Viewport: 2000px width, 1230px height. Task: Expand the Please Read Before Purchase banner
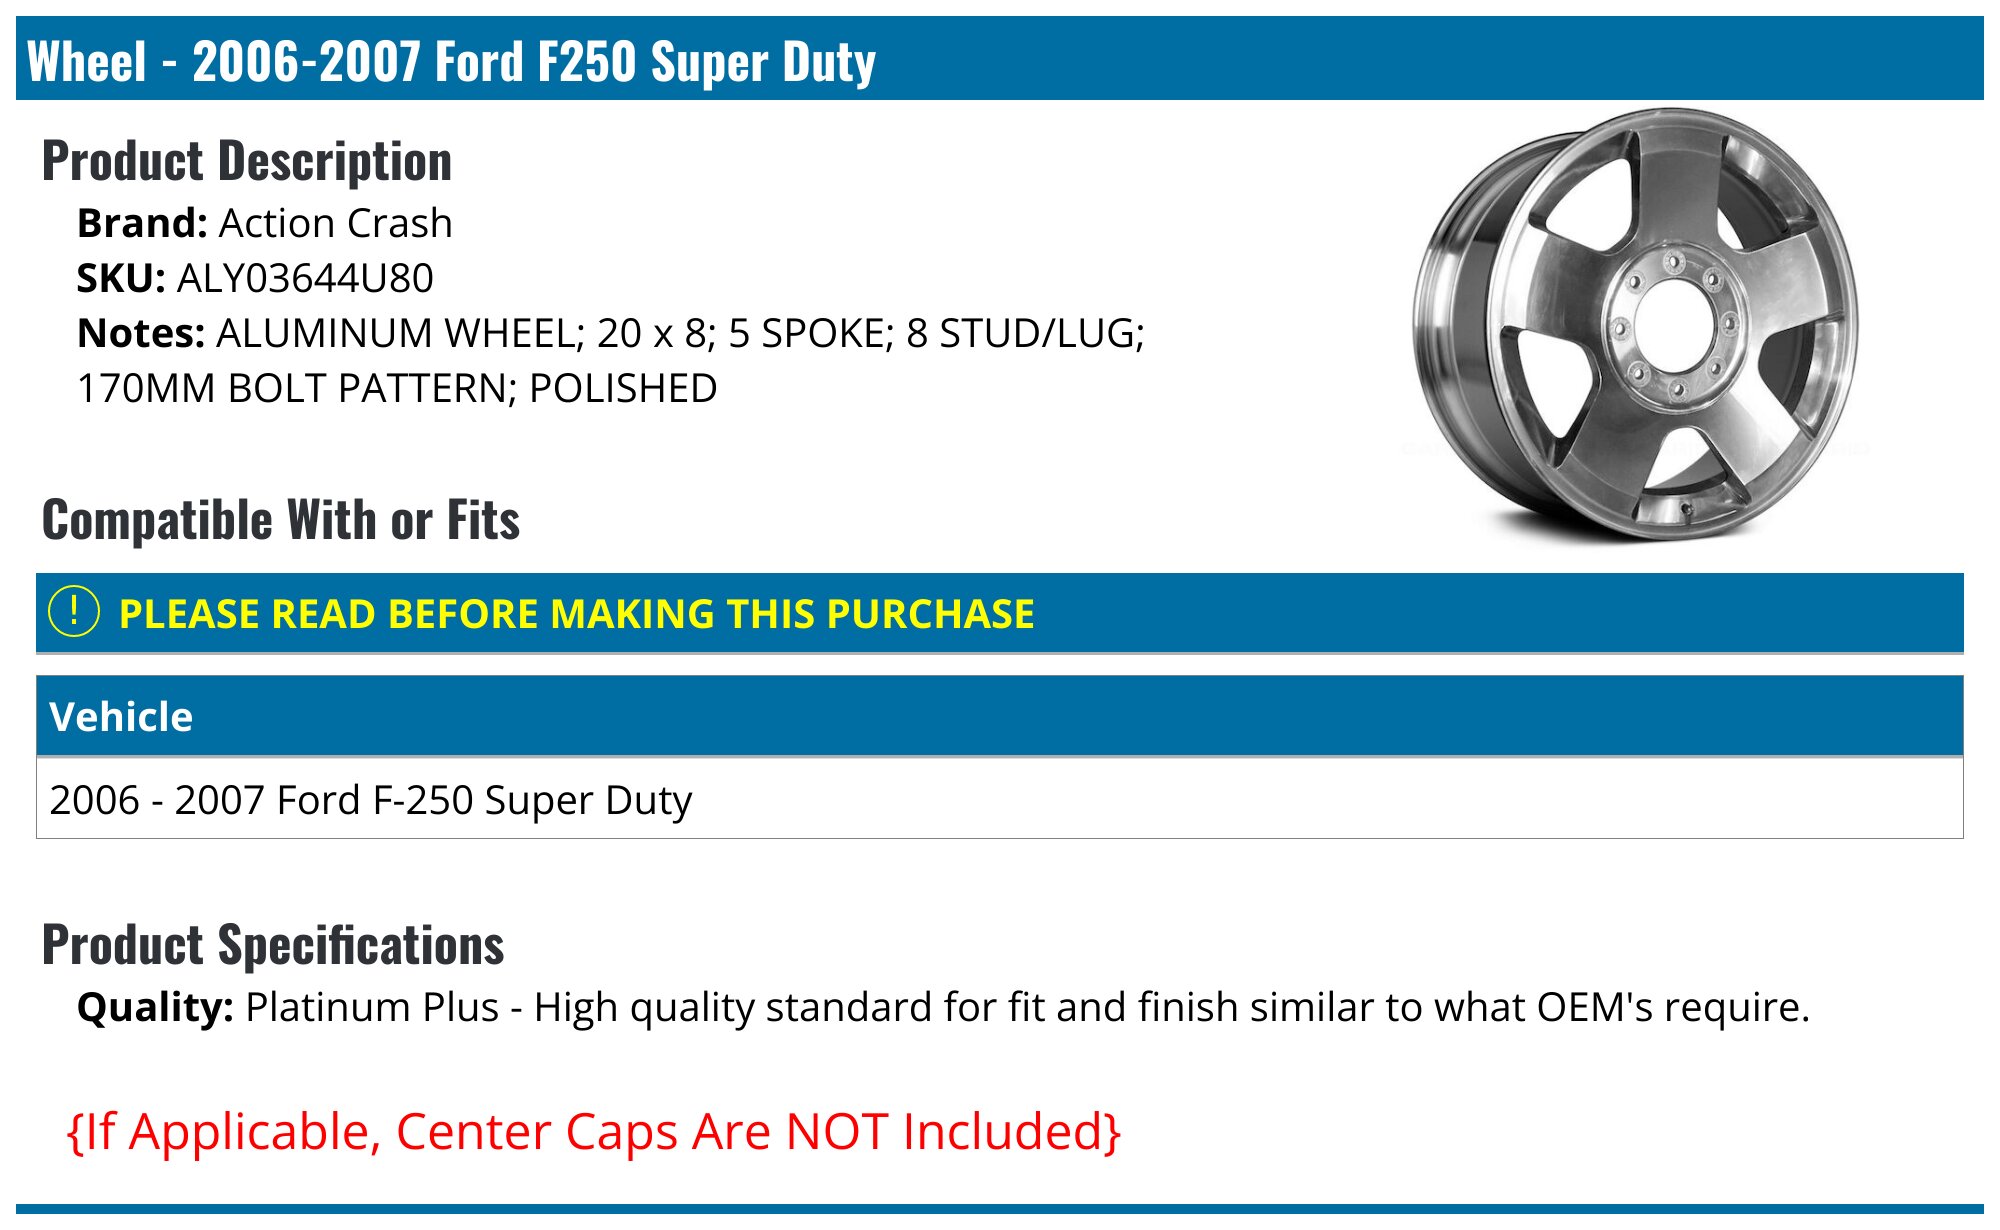[x=576, y=614]
